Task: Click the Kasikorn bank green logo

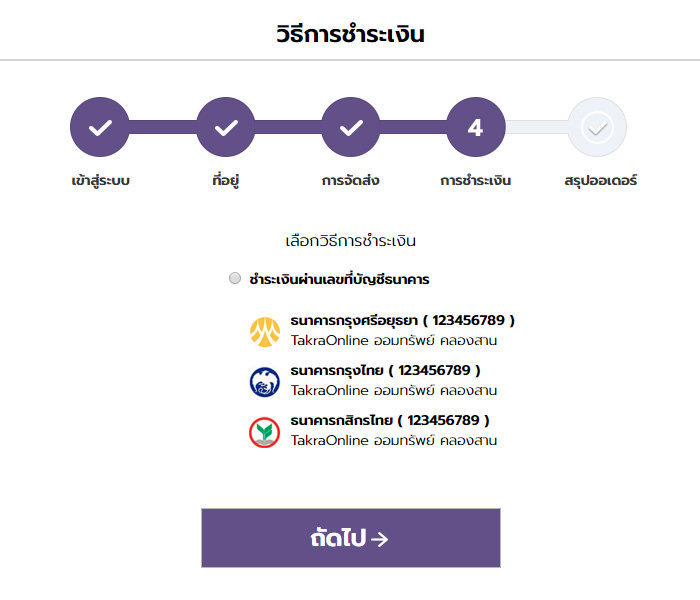Action: point(265,431)
